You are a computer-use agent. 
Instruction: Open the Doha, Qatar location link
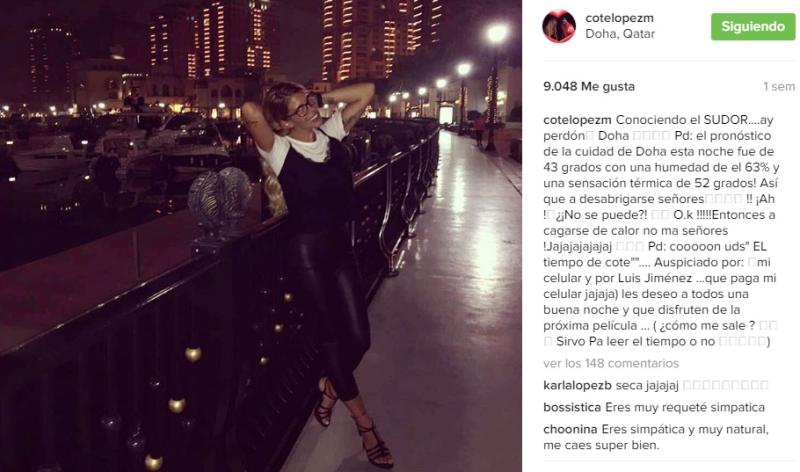(x=620, y=34)
